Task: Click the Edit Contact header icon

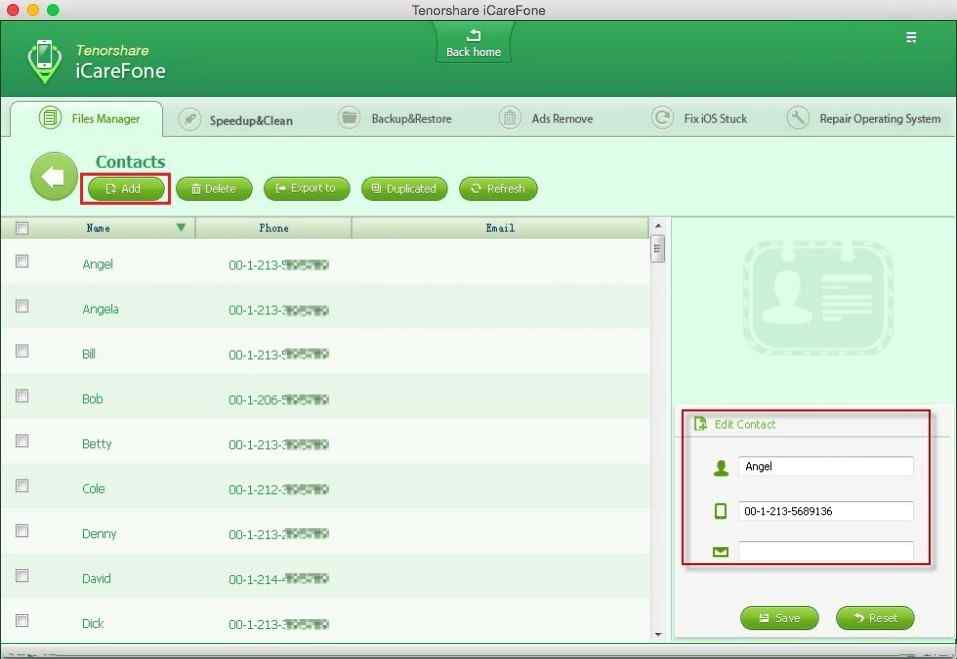Action: 700,423
